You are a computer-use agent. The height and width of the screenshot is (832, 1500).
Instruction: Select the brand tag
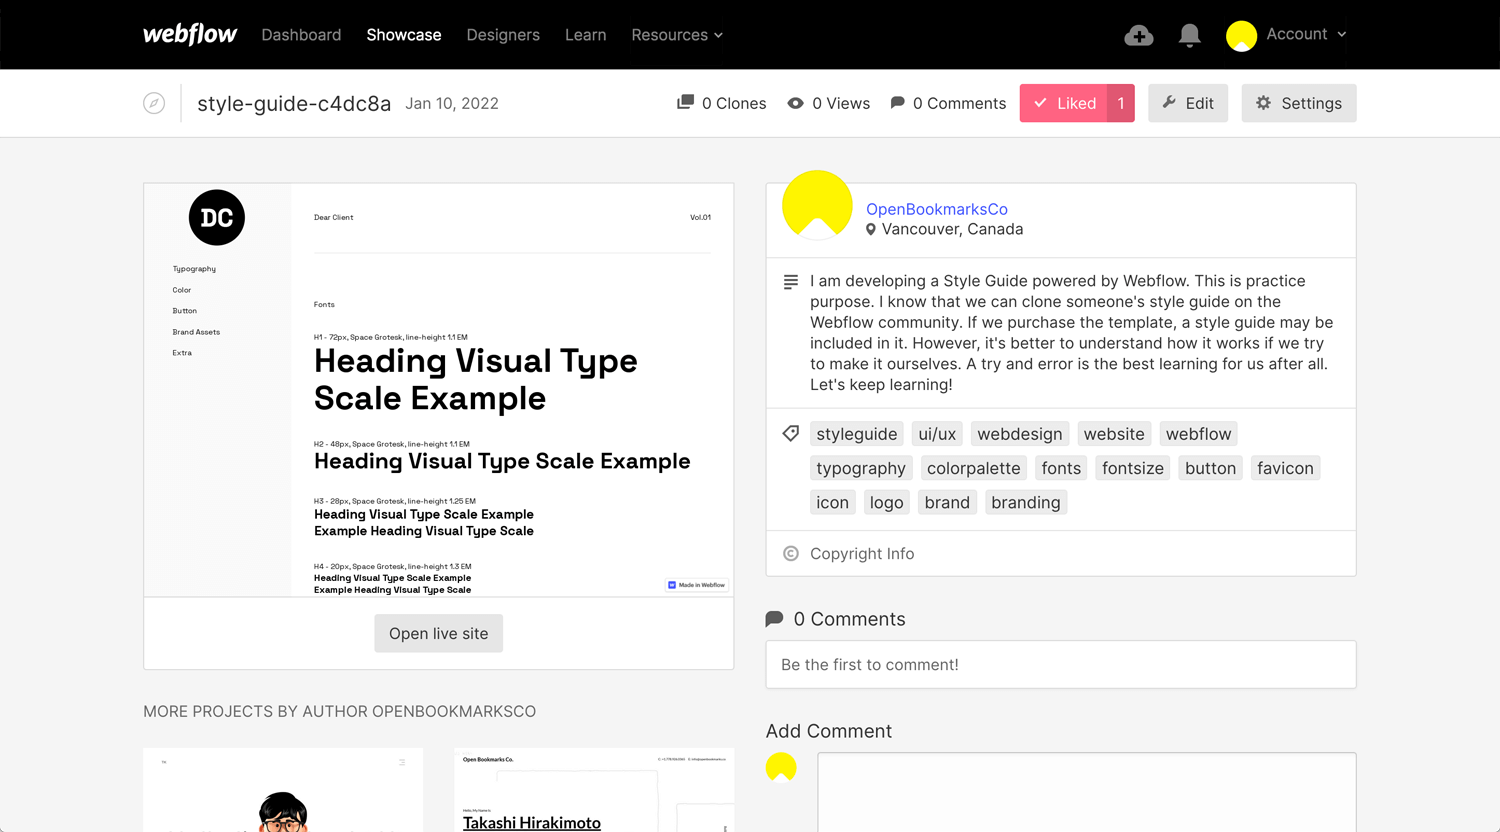click(947, 502)
